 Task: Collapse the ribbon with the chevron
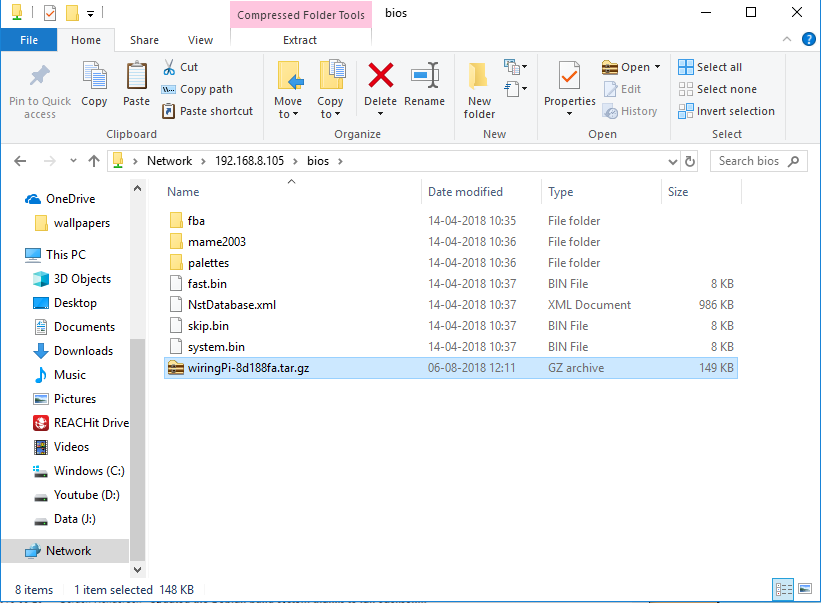pos(787,39)
